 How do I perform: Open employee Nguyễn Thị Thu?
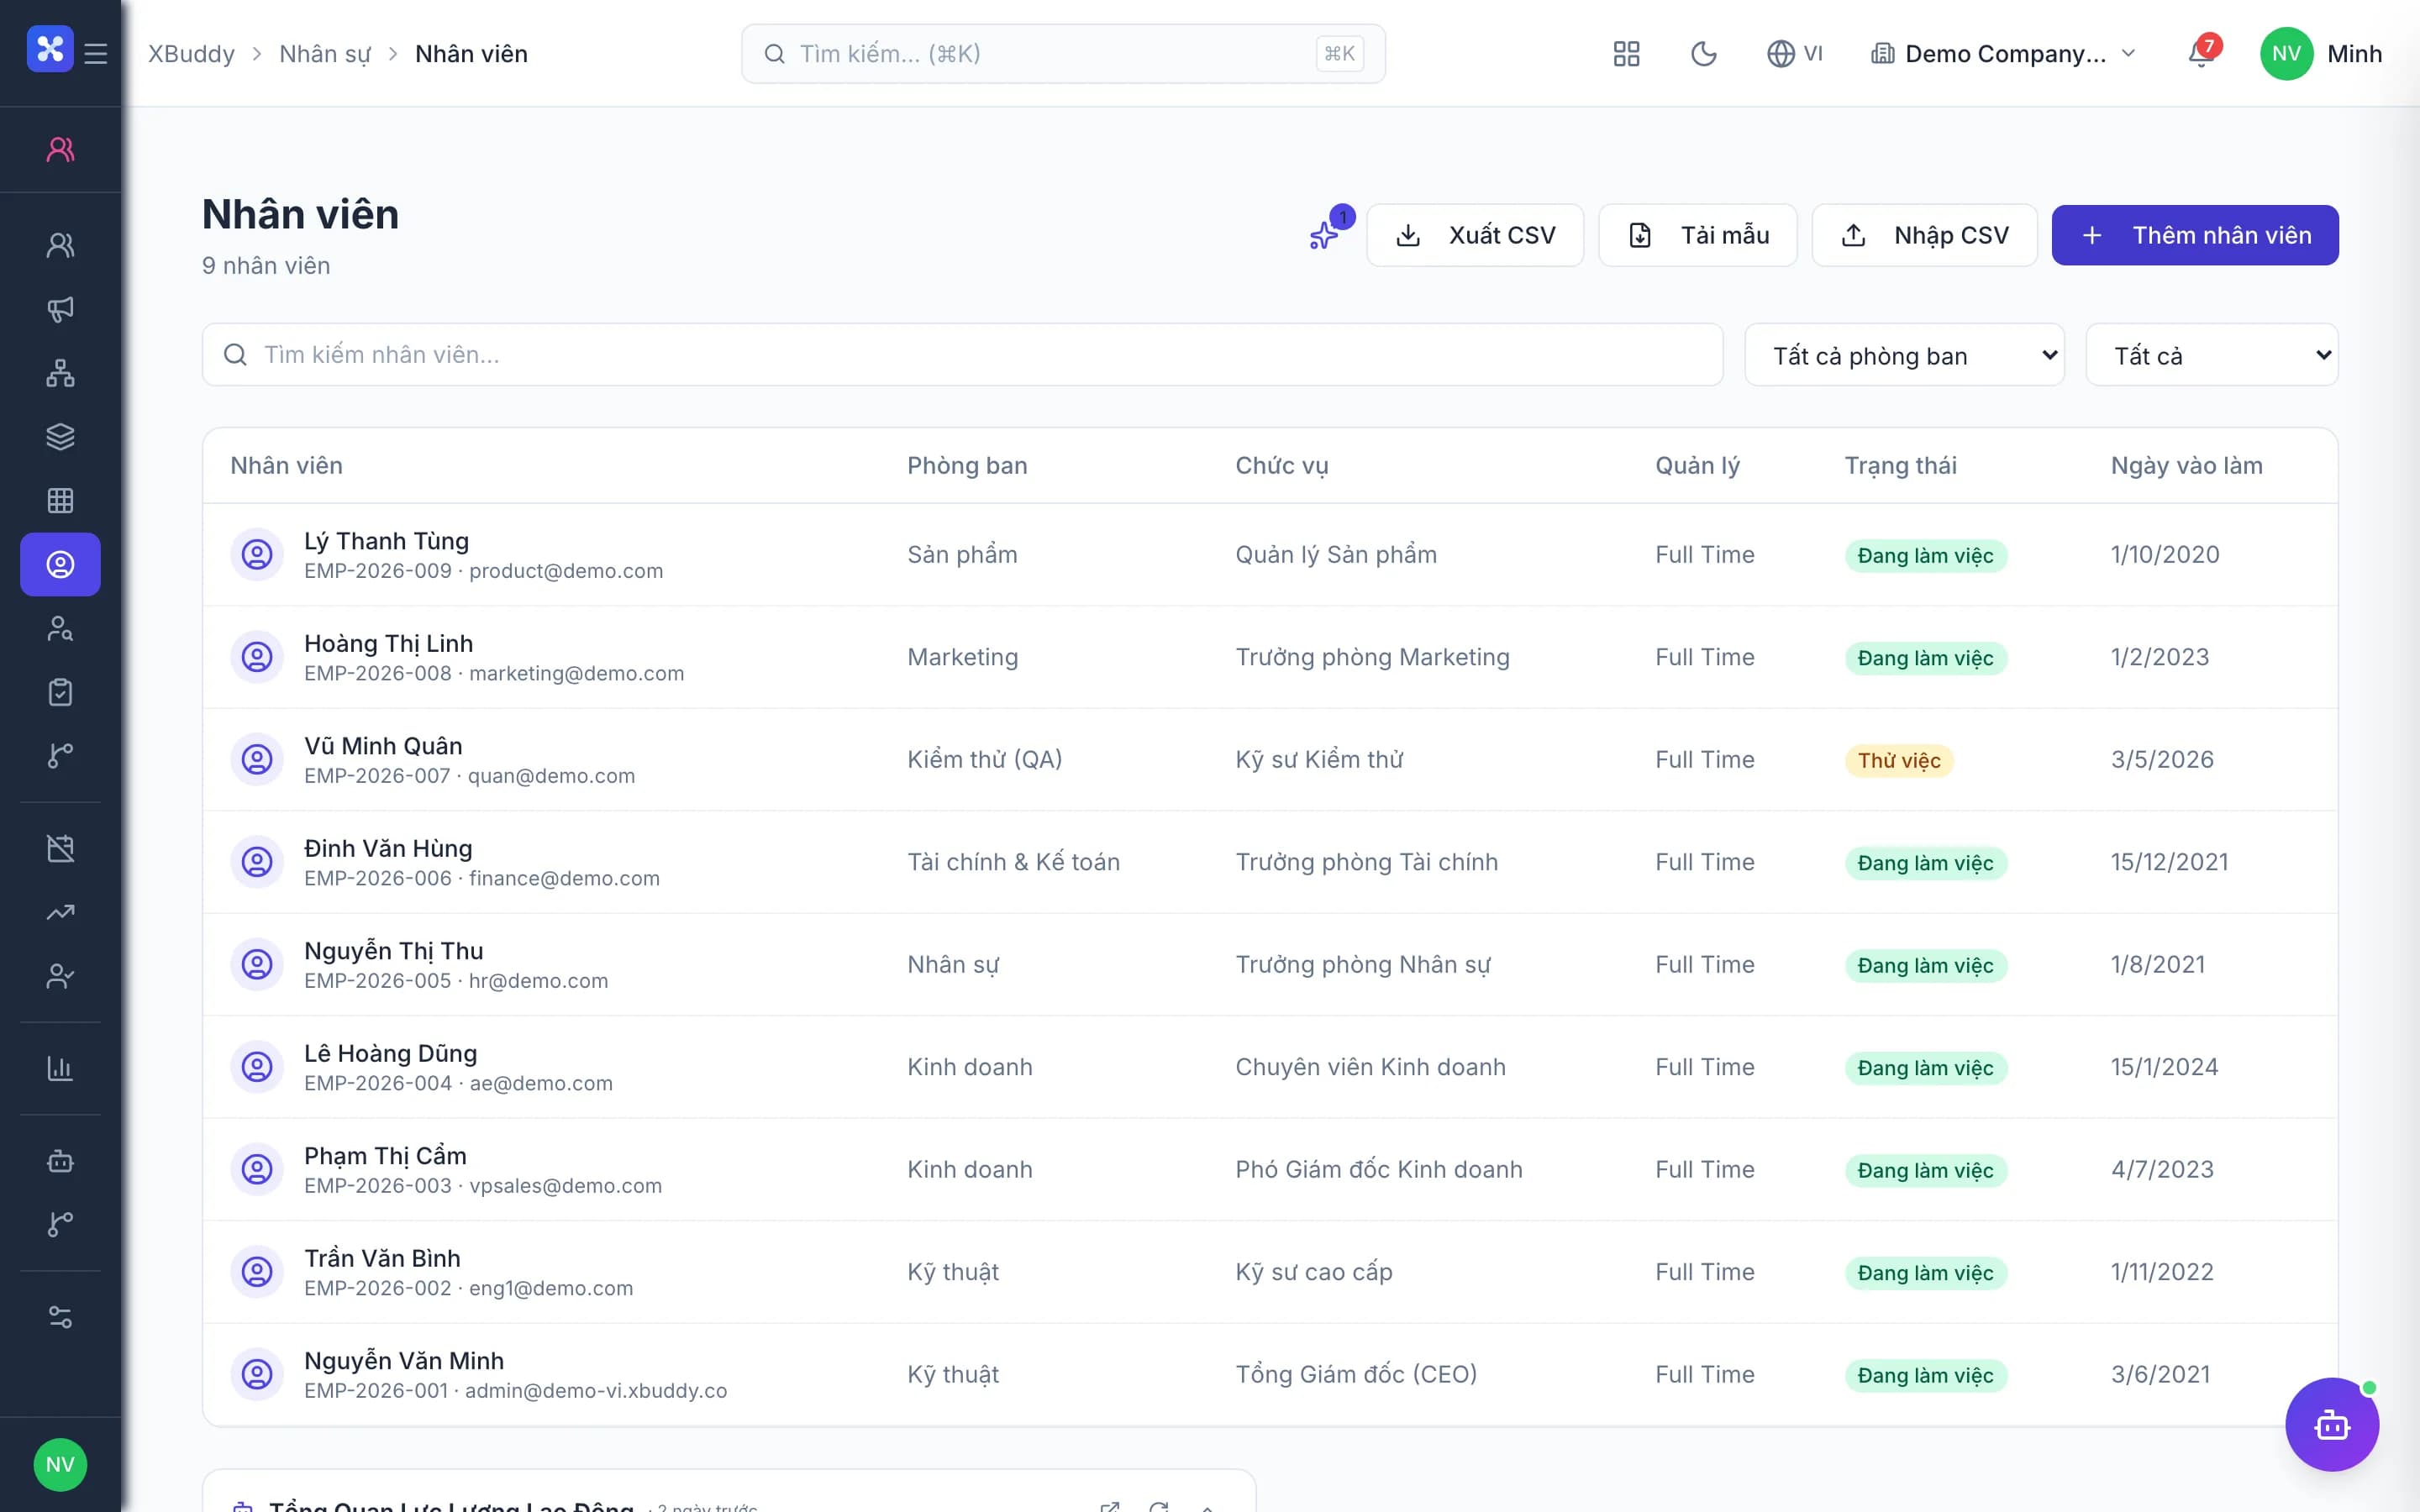pyautogui.click(x=1270, y=965)
